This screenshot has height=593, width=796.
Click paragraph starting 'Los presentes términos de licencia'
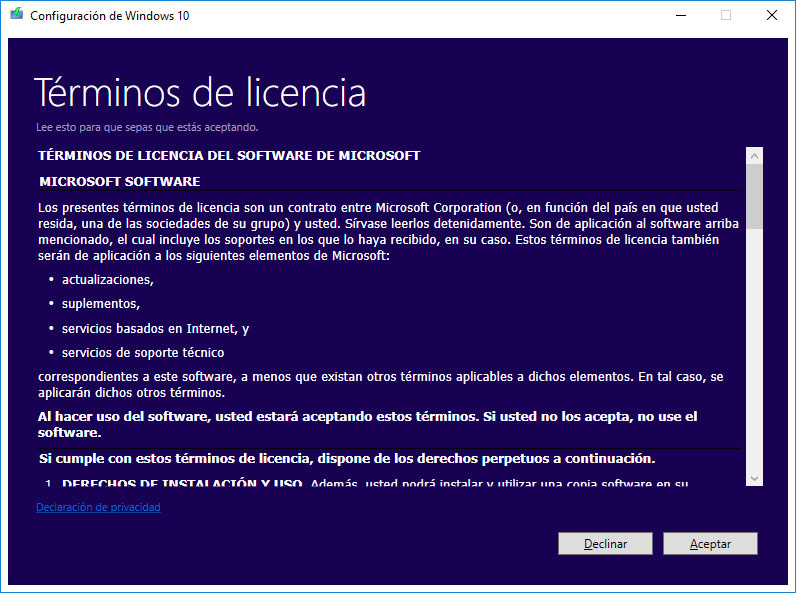point(388,232)
